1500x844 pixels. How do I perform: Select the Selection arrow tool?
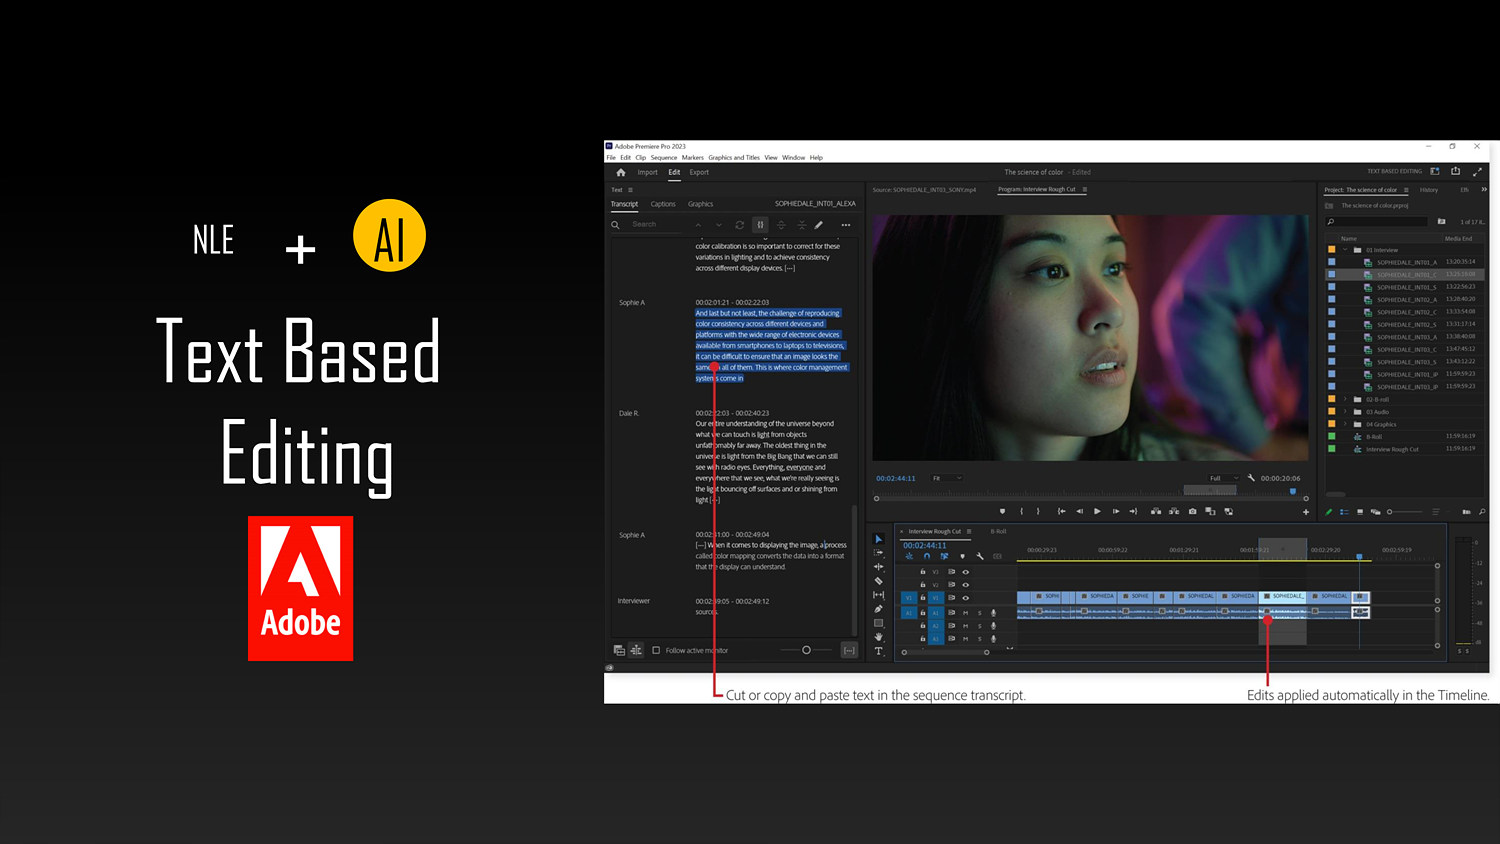879,539
